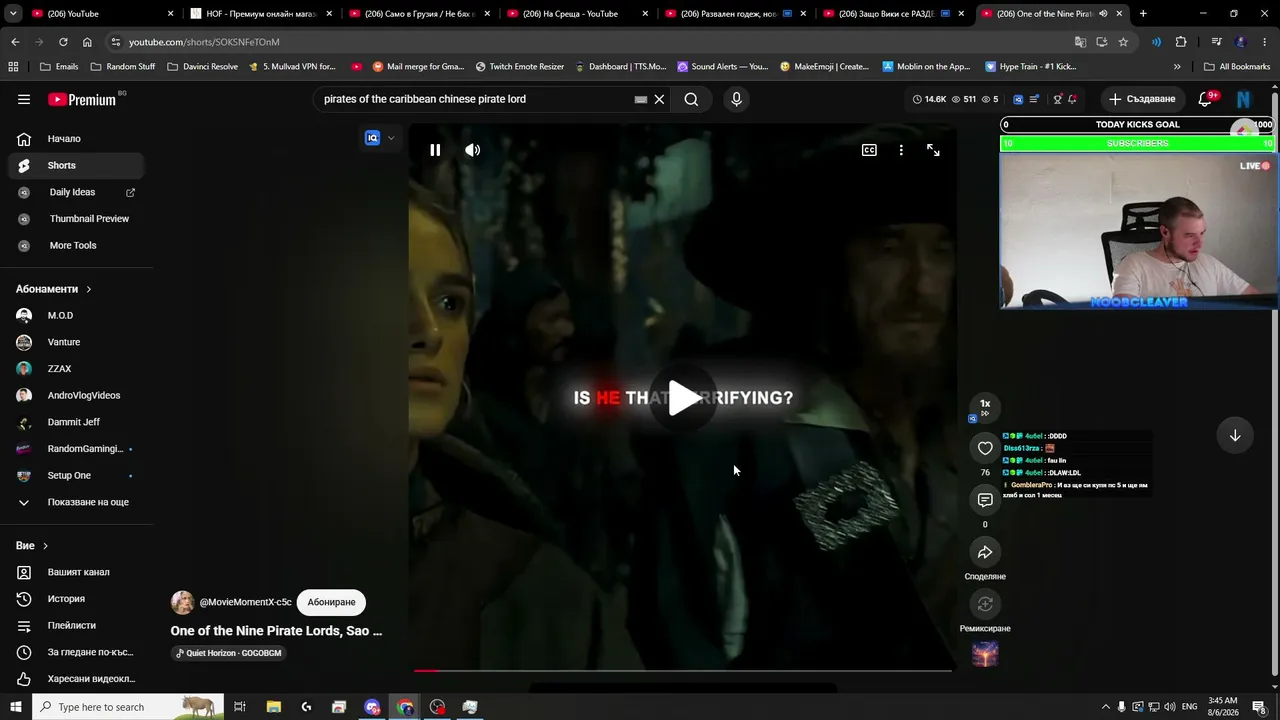Expand the Вие section chevron
Screen dimensions: 1280x720
[x=45, y=546]
